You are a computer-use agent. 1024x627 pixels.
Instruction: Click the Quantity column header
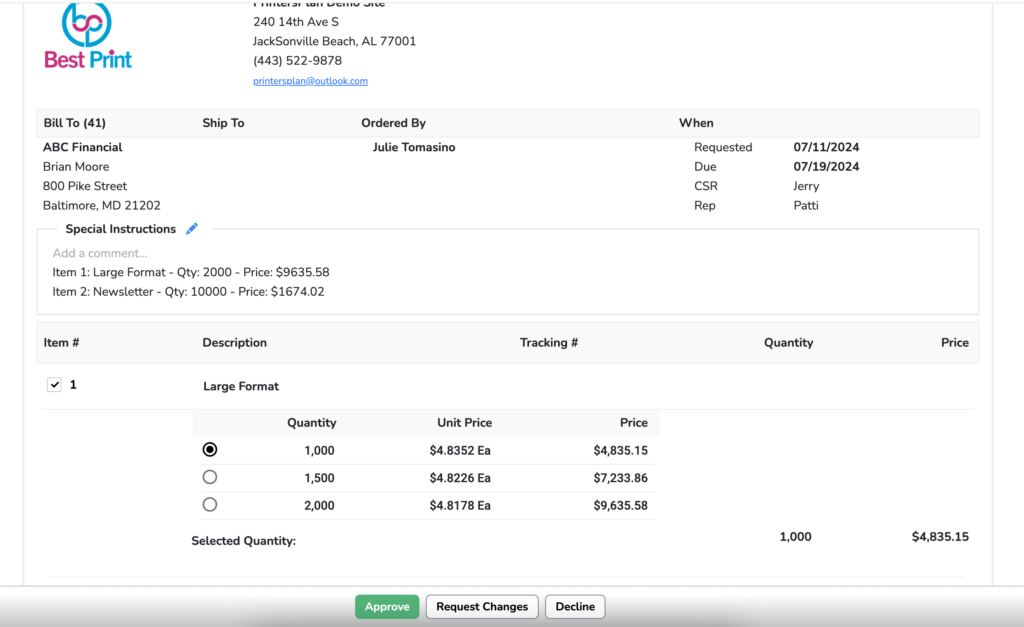788,342
